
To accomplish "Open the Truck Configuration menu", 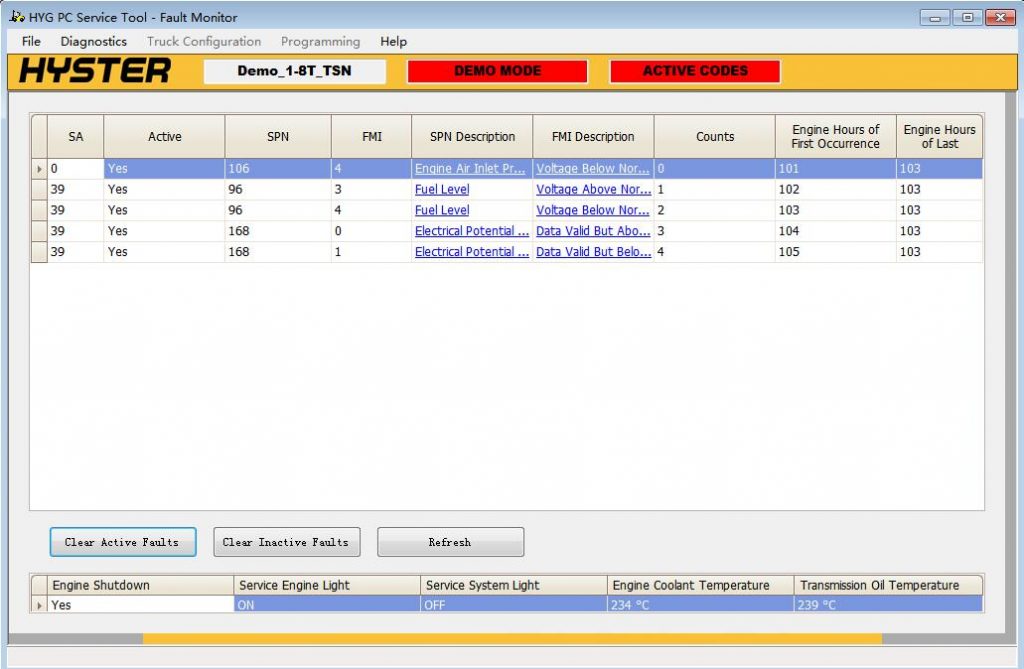I will point(204,41).
